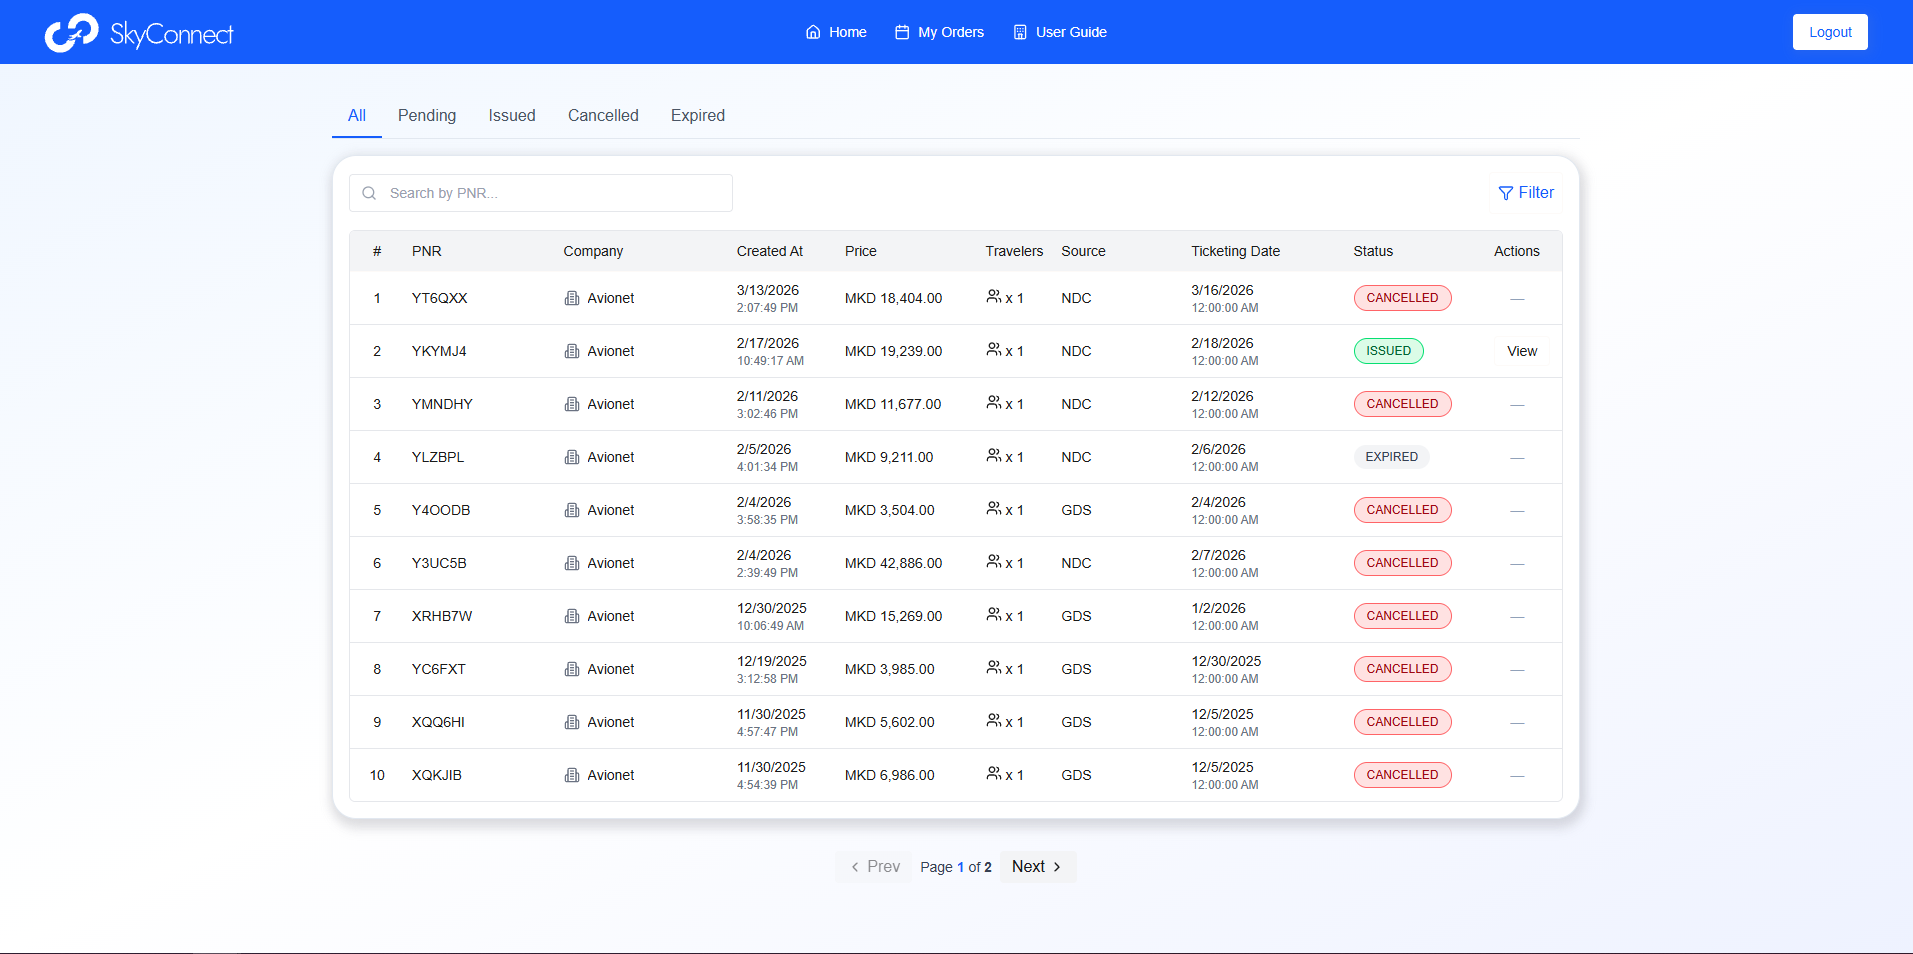This screenshot has width=1913, height=954.
Task: Select PNR text YT6QXX
Action: pos(440,298)
